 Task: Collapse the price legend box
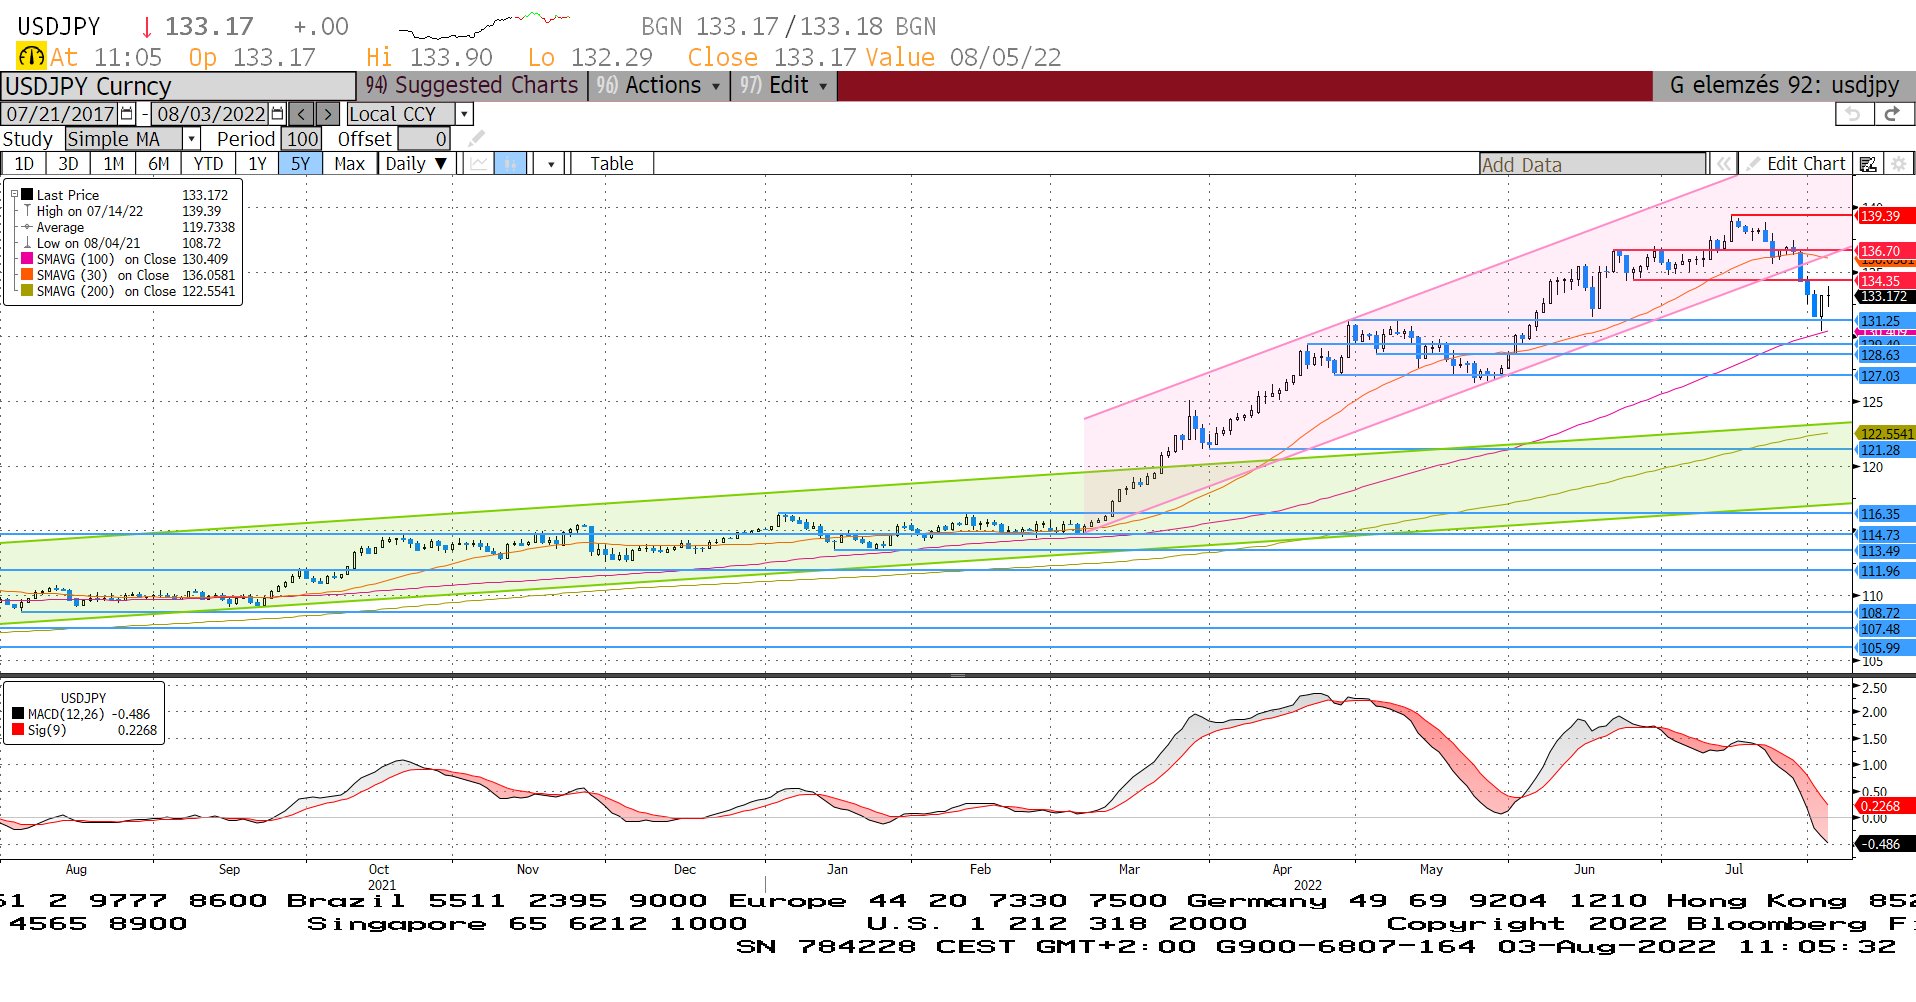(15, 195)
